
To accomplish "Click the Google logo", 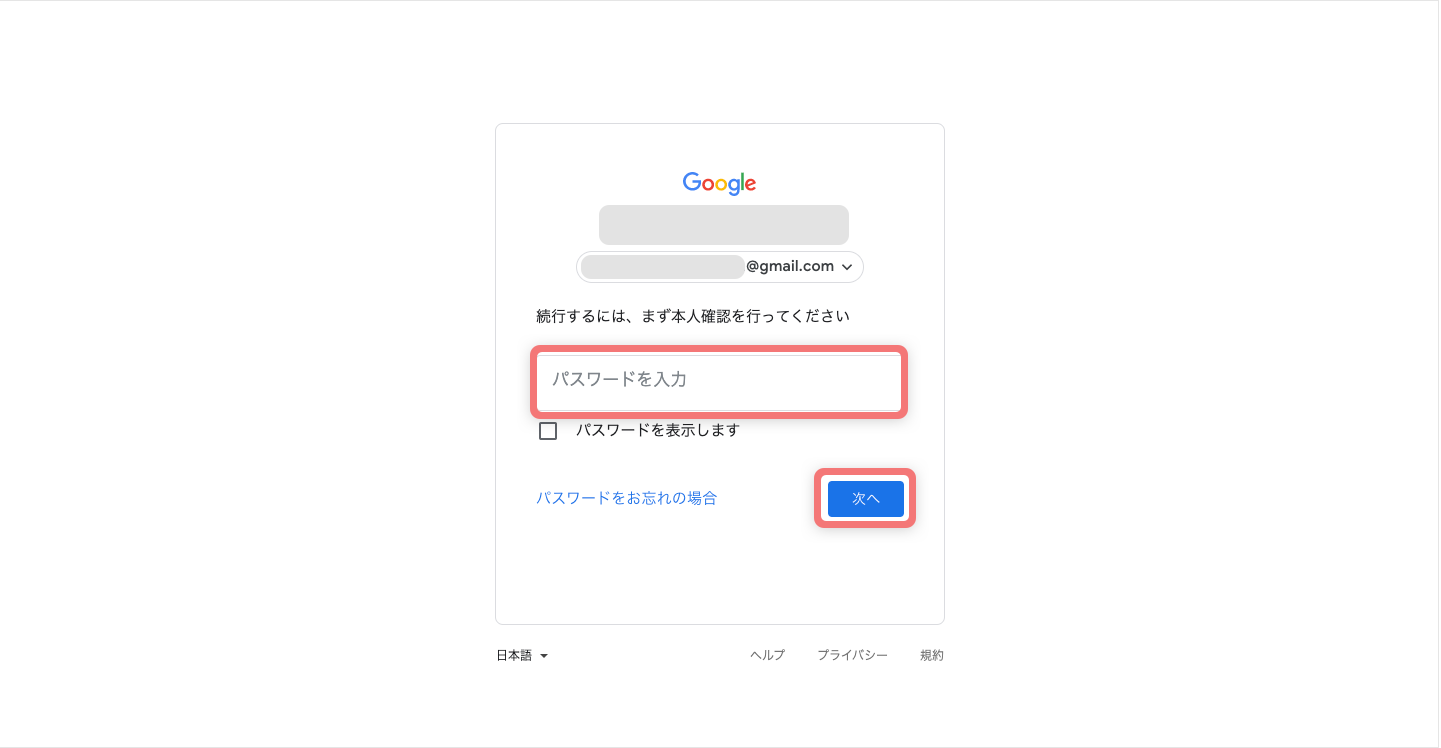I will coord(719,183).
